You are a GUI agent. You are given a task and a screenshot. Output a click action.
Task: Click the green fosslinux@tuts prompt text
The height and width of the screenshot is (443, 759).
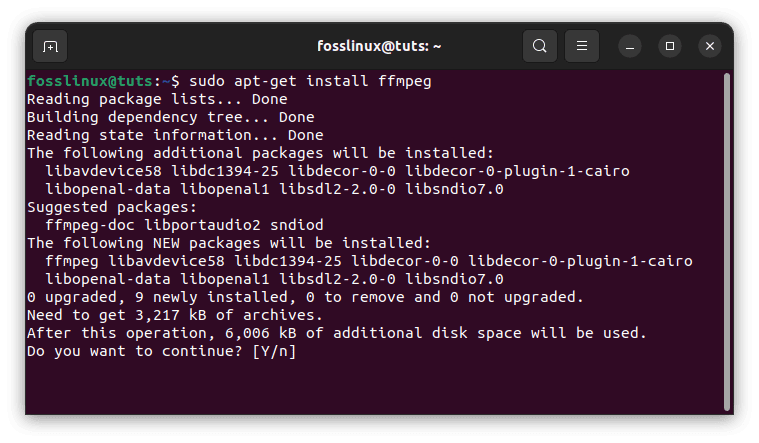(90, 81)
